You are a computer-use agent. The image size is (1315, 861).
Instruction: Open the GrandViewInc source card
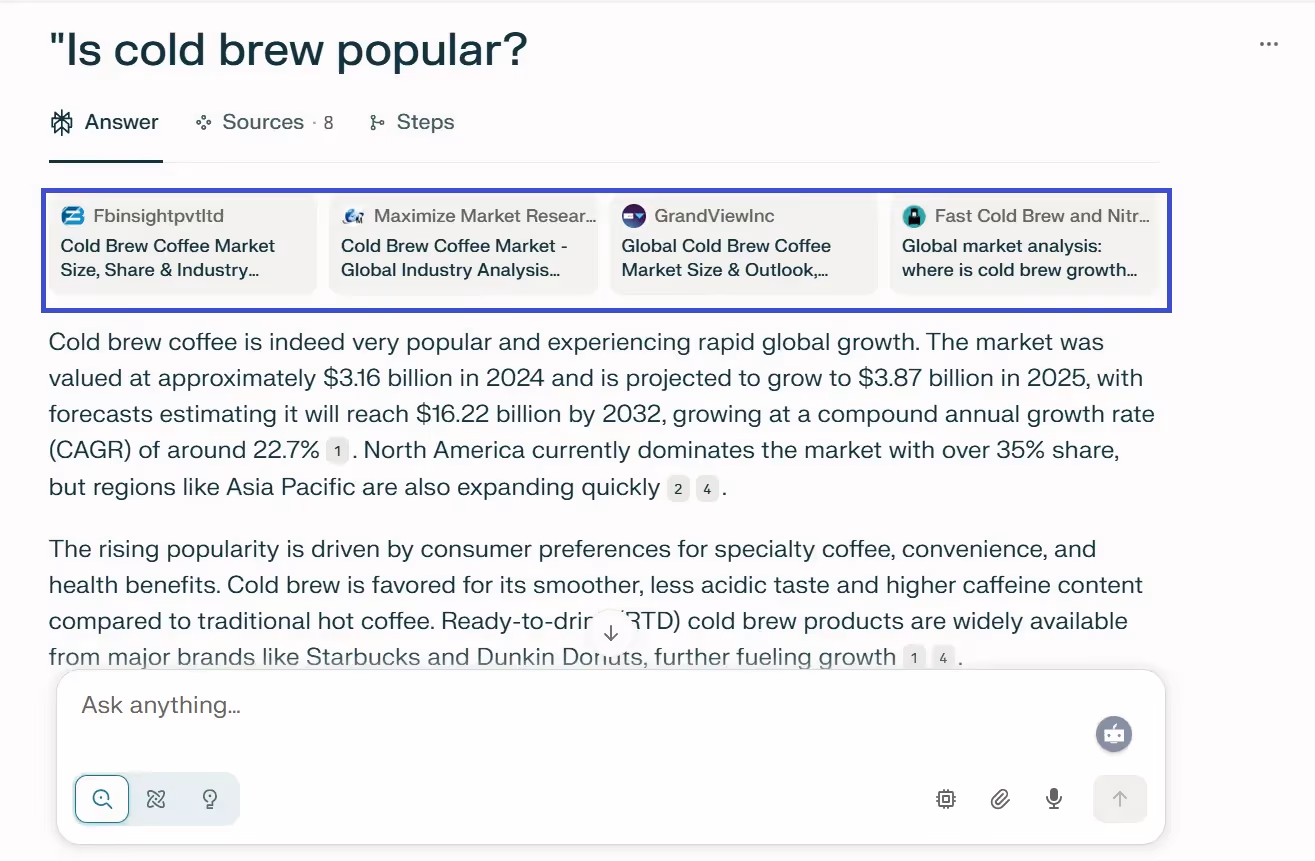tap(743, 245)
